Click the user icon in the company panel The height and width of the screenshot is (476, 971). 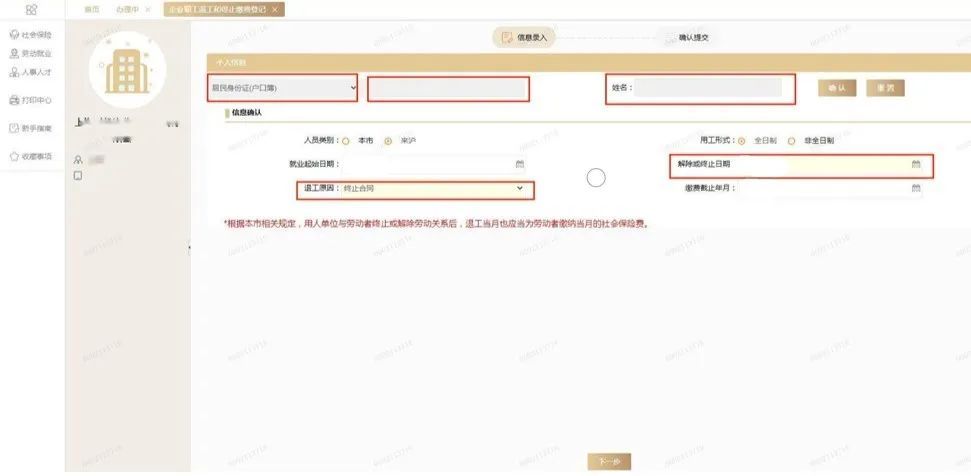pos(78,160)
